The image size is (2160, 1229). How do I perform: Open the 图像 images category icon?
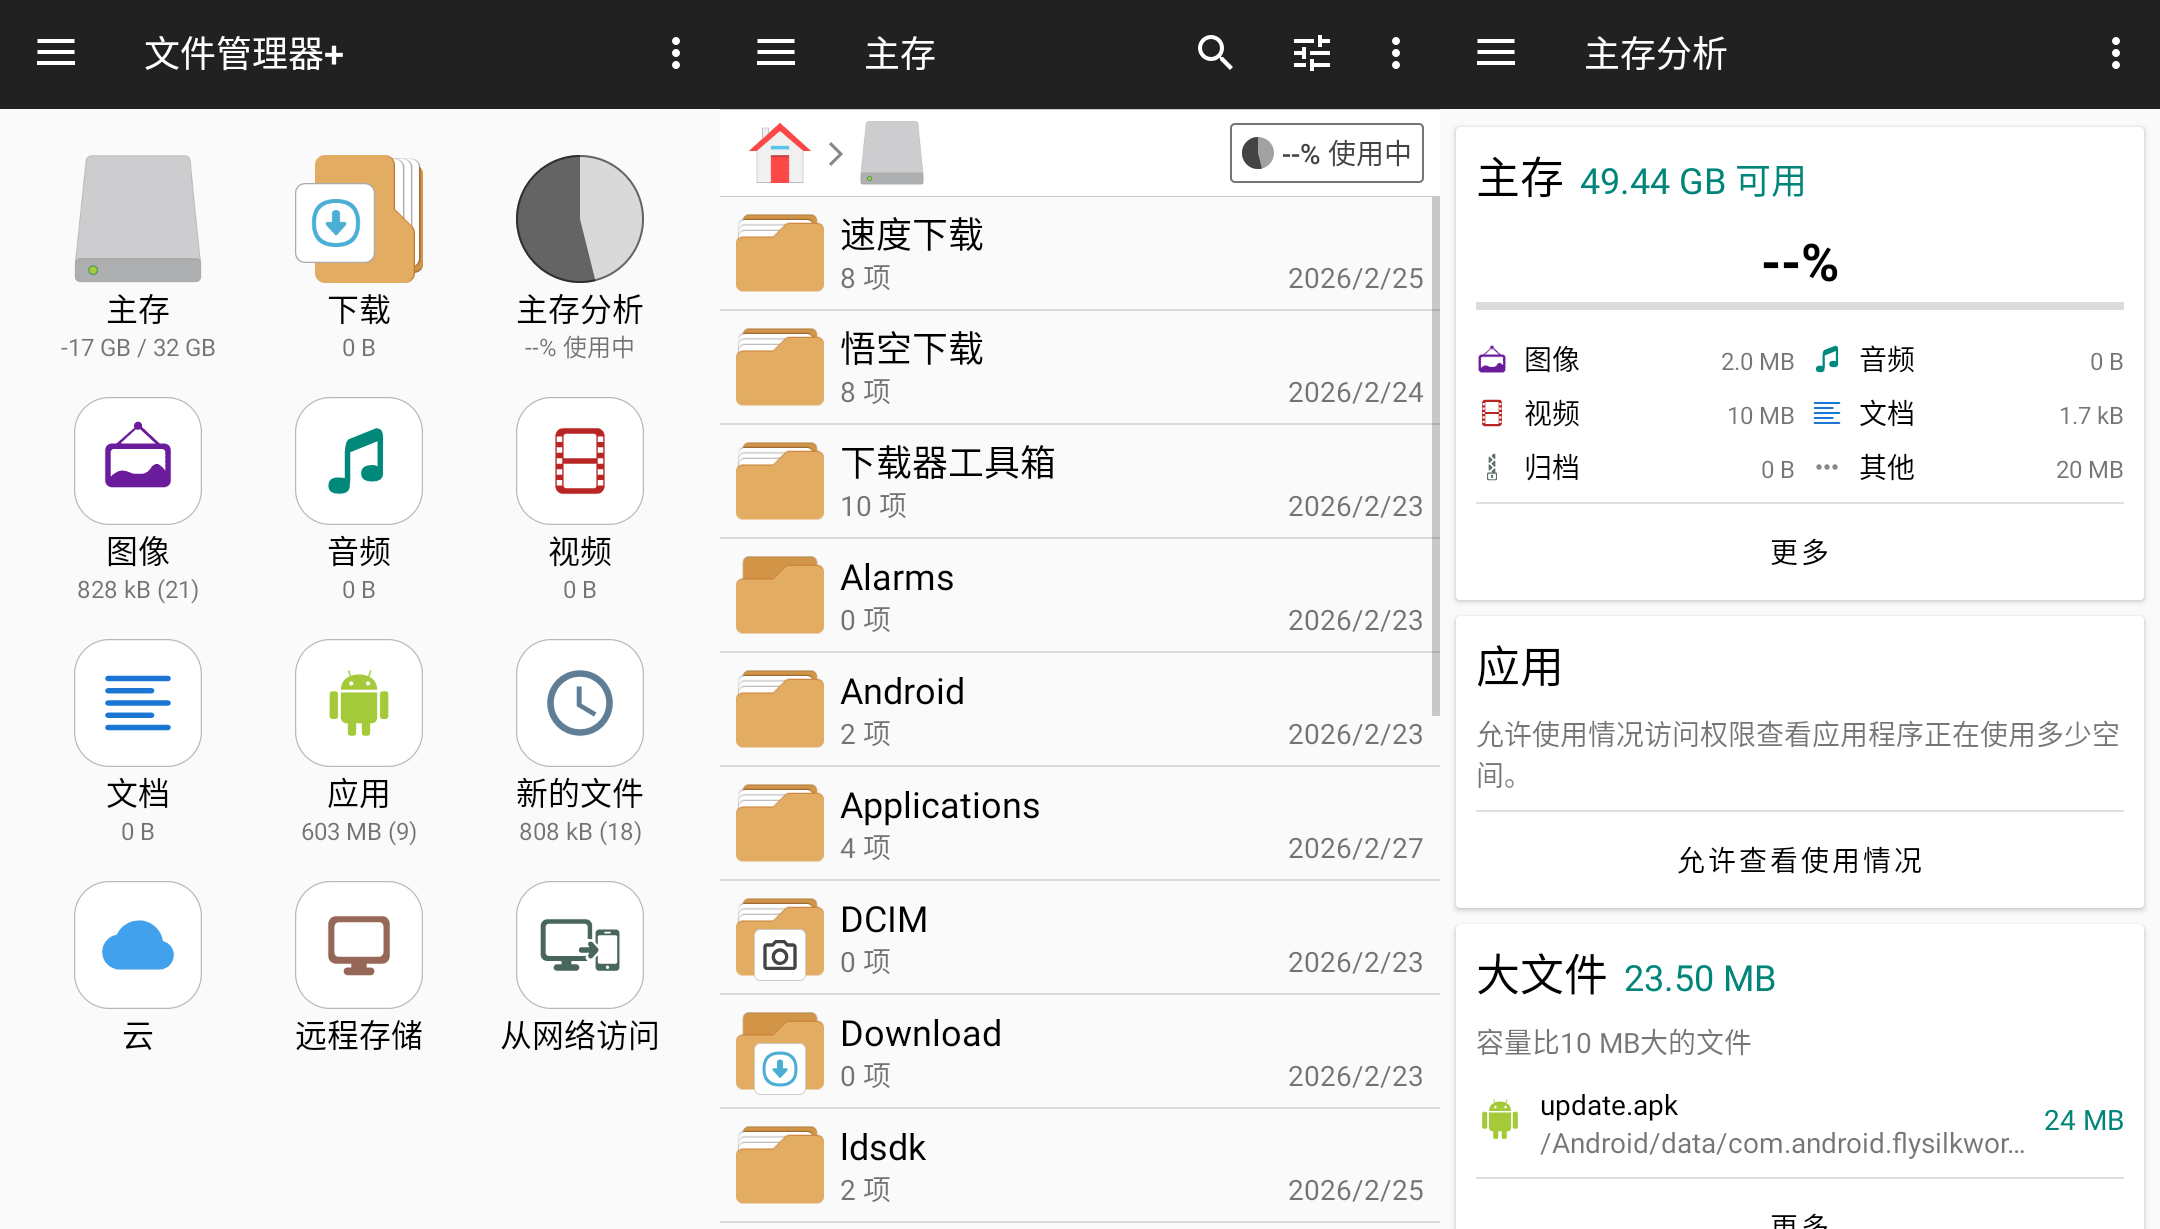click(137, 461)
